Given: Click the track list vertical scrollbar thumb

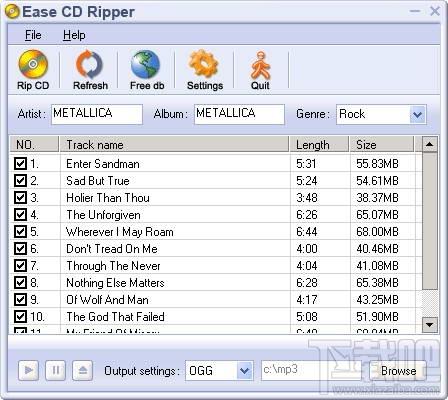Looking at the screenshot, I should pyautogui.click(x=430, y=221).
